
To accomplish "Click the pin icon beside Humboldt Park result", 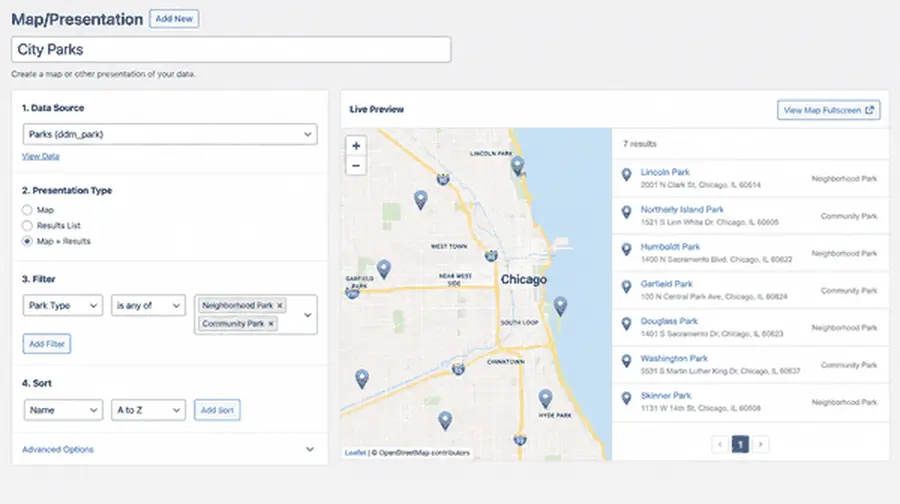I will pos(626,250).
